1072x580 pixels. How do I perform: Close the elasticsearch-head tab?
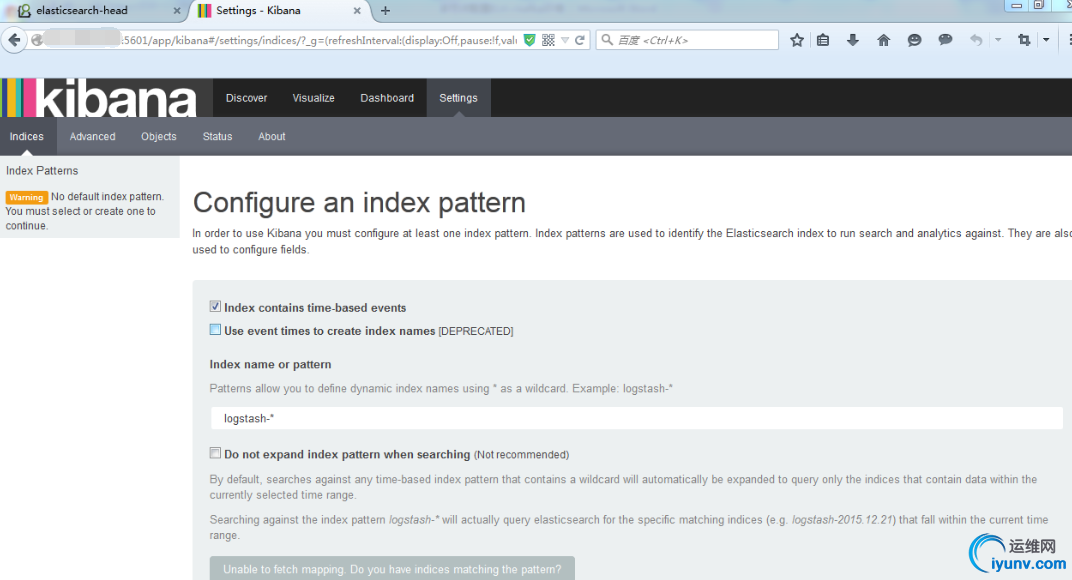pyautogui.click(x=177, y=11)
